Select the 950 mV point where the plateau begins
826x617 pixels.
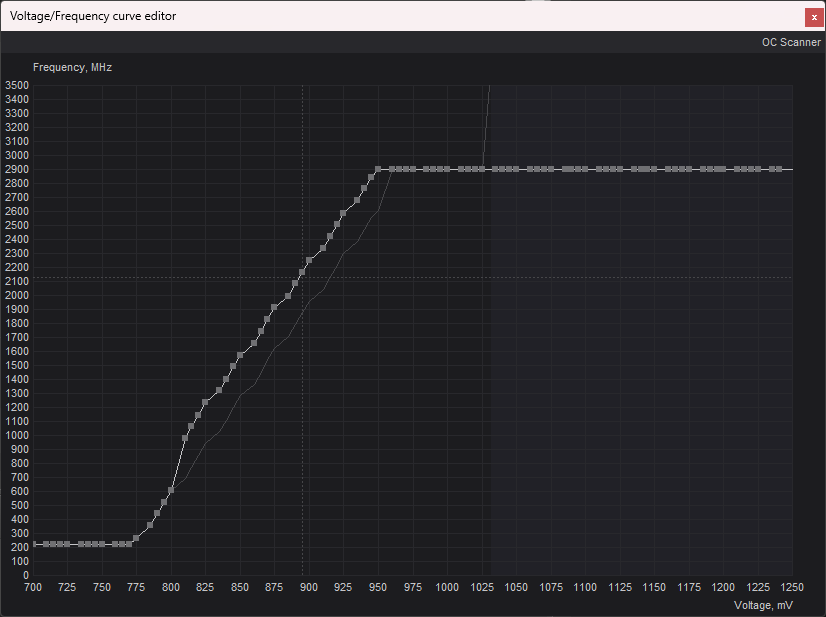click(x=378, y=169)
